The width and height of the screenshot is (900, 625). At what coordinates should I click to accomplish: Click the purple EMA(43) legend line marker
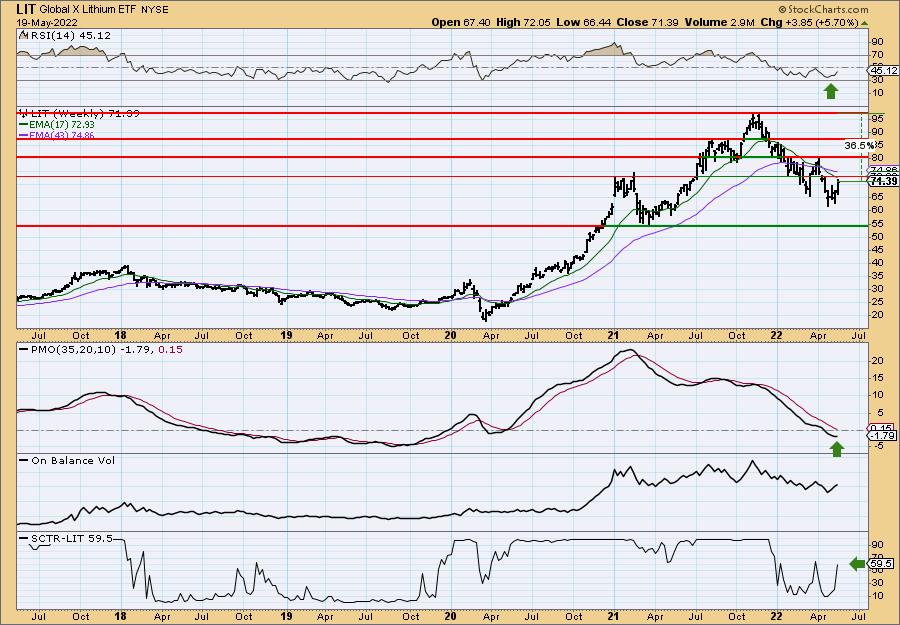coord(24,135)
